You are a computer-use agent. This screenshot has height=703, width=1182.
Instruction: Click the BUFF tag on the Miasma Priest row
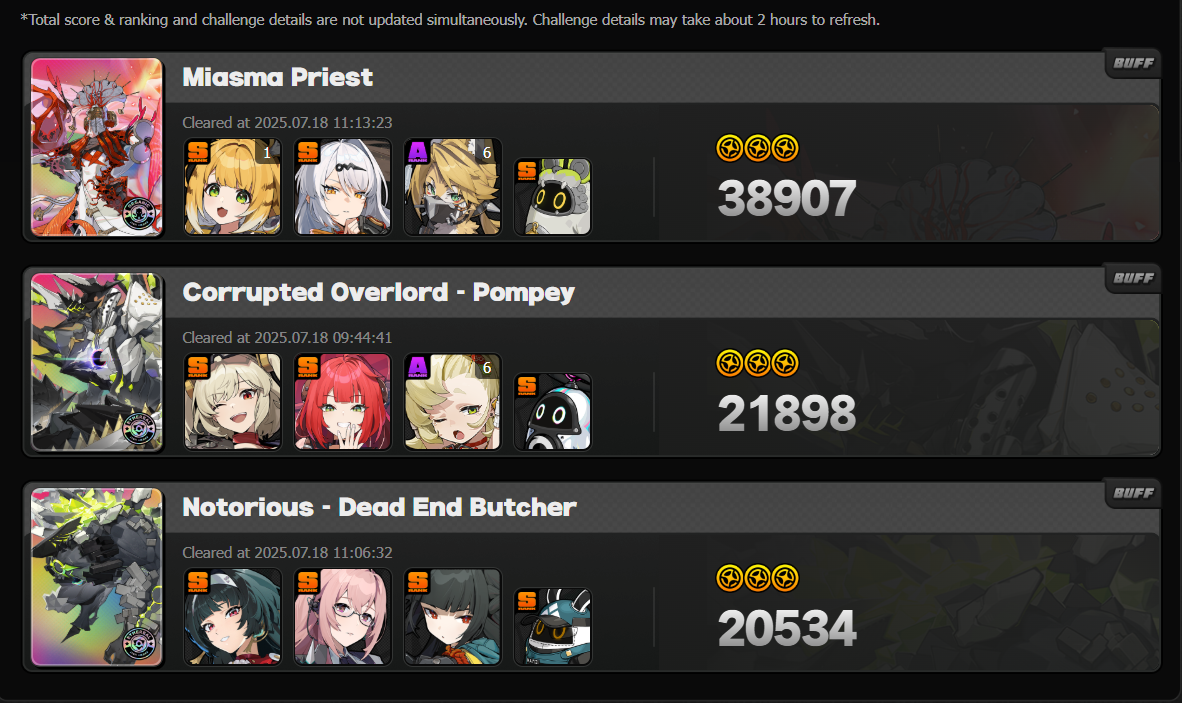pos(1133,63)
